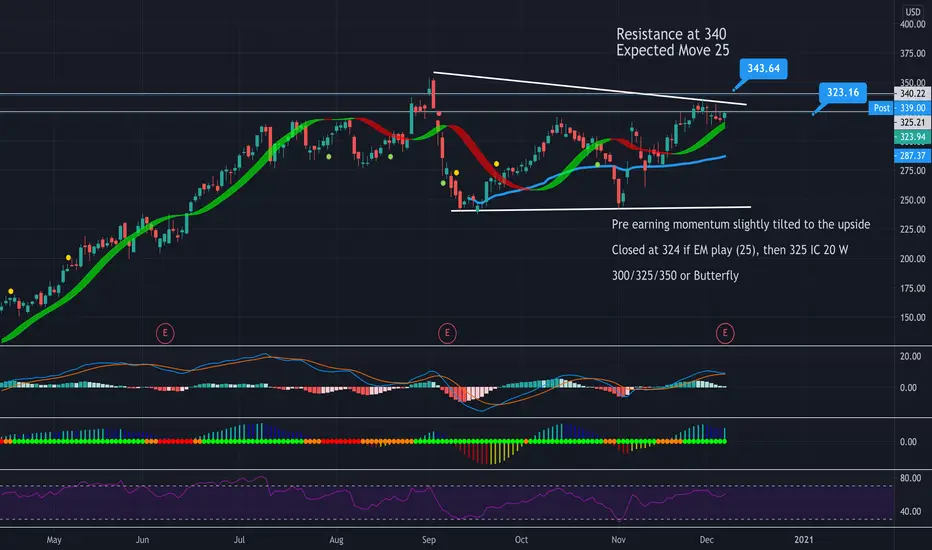Click the earnings marker E near September

point(447,333)
